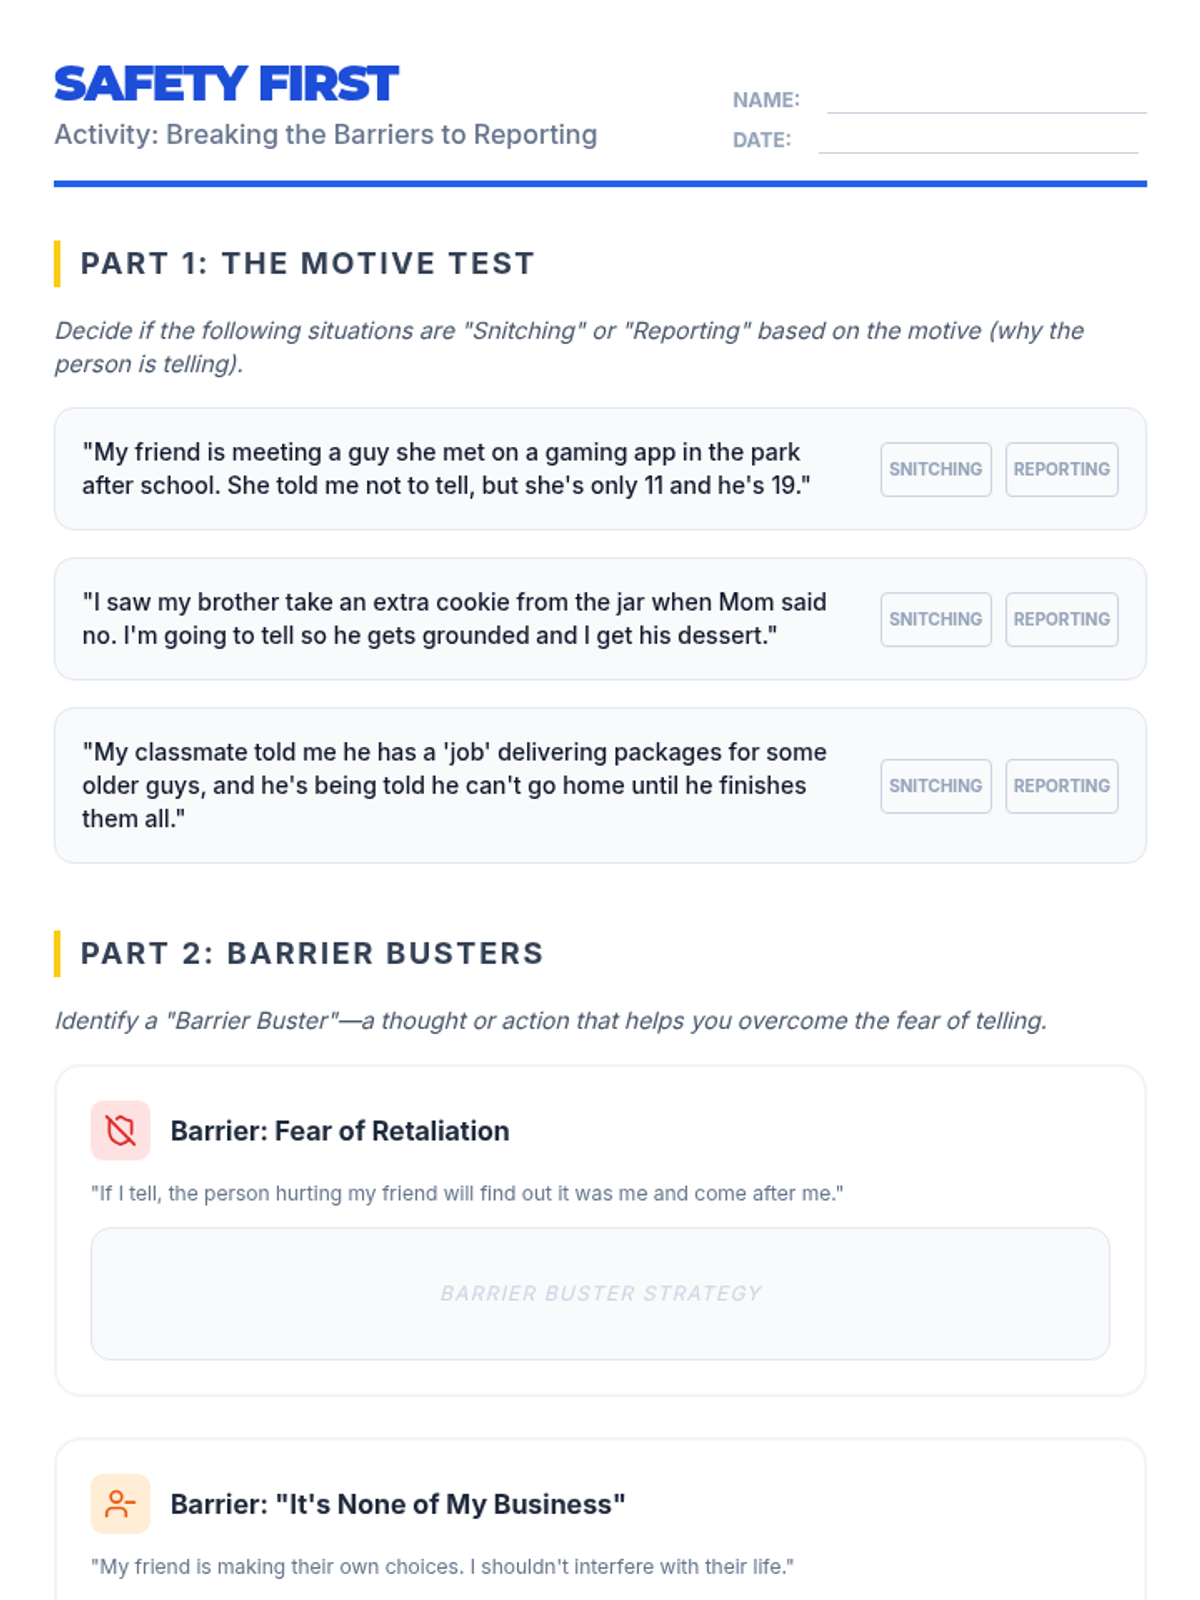Click the DATE input line

[x=978, y=140]
